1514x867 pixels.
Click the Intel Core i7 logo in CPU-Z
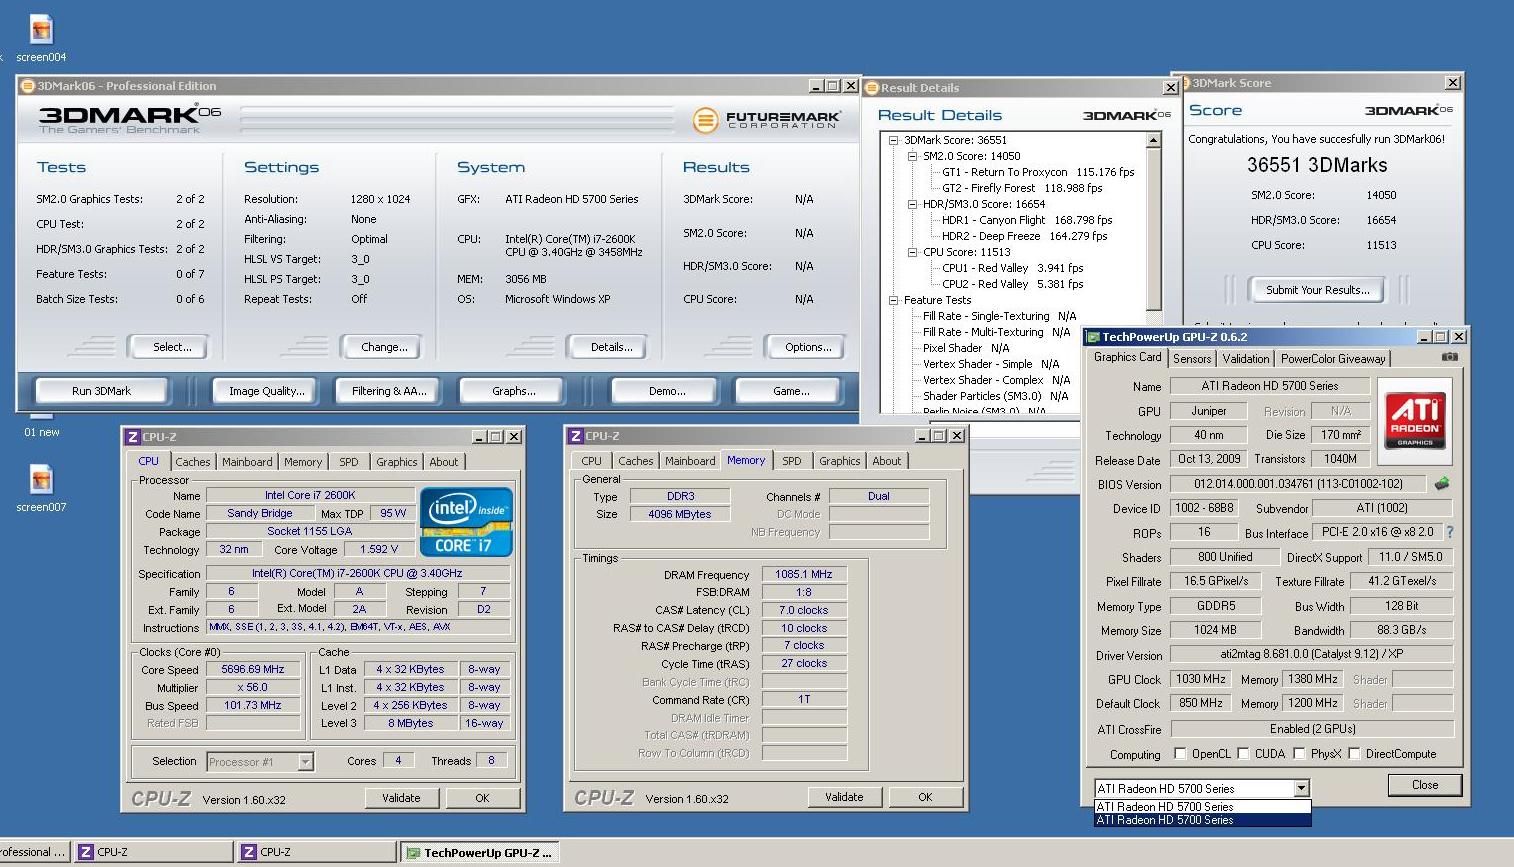(466, 522)
